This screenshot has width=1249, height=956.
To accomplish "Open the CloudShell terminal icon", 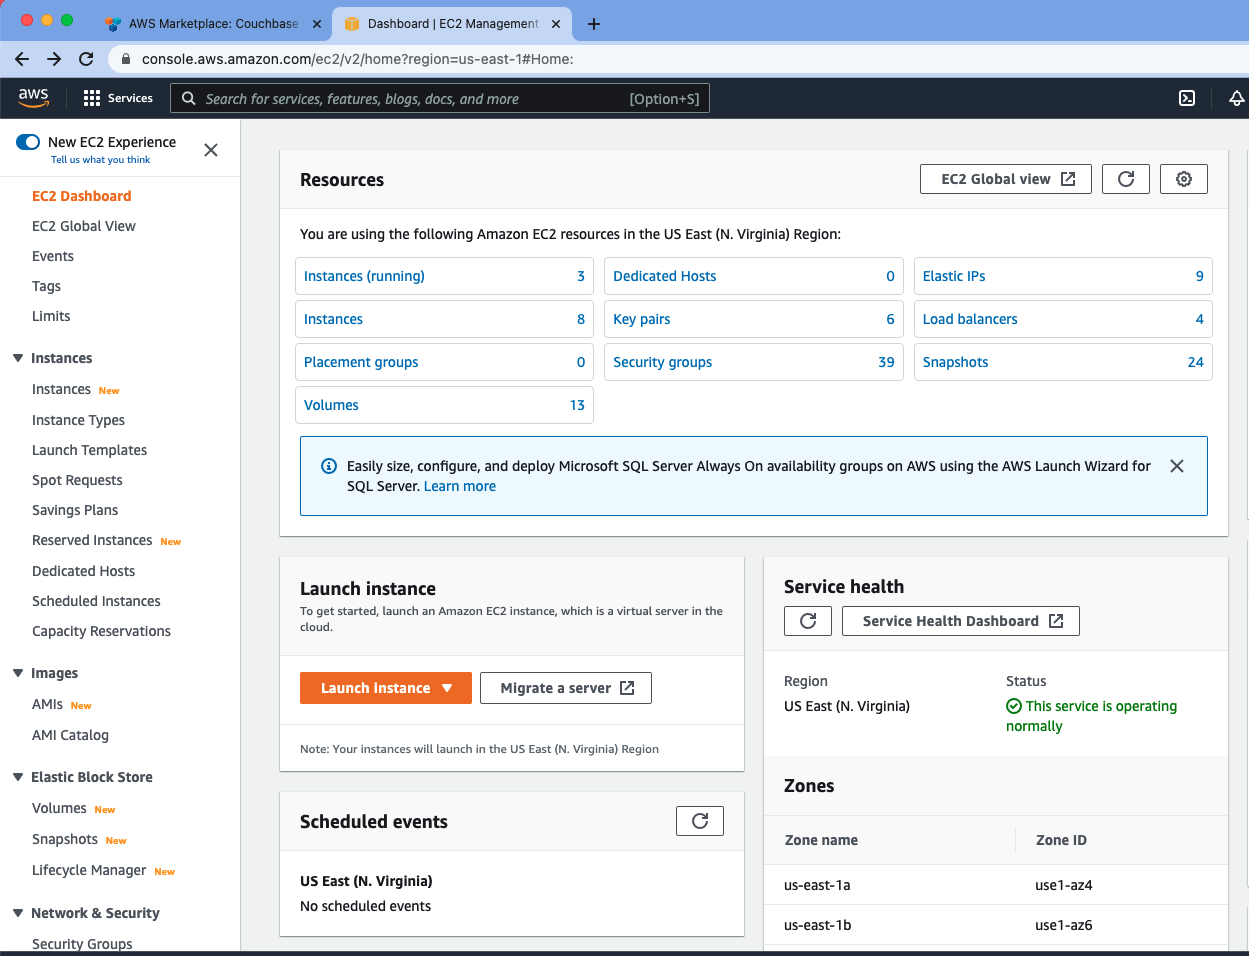I will coord(1186,97).
